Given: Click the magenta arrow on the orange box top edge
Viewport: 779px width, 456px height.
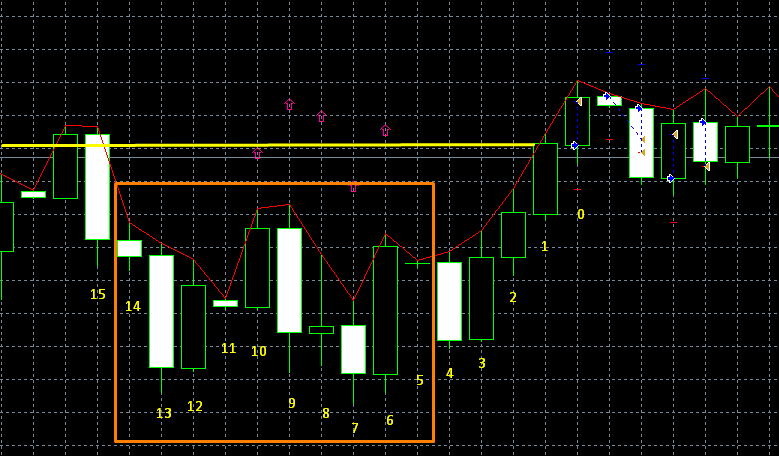Looking at the screenshot, I should pyautogui.click(x=353, y=187).
